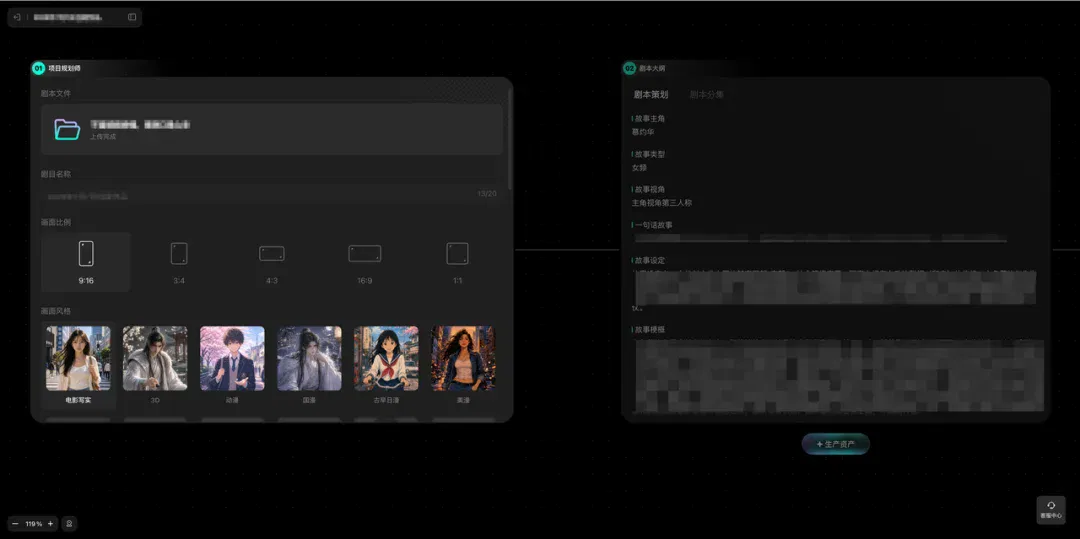Choose the 电影写实 style thumbnail
This screenshot has width=1080, height=539.
(x=79, y=359)
